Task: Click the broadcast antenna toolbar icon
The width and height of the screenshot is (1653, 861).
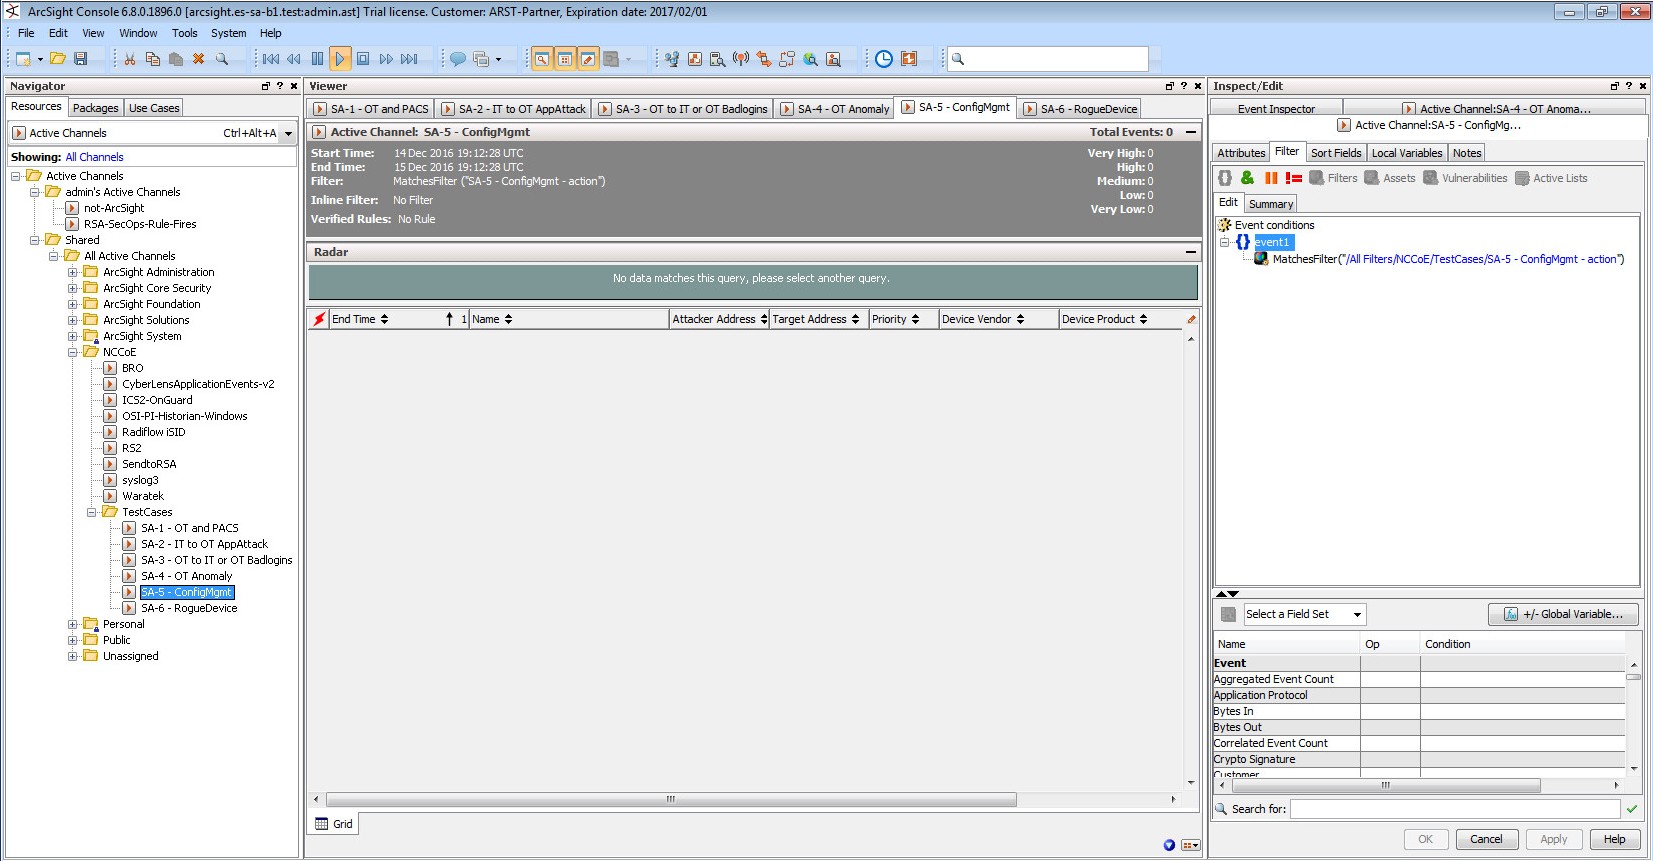Action: coord(741,59)
